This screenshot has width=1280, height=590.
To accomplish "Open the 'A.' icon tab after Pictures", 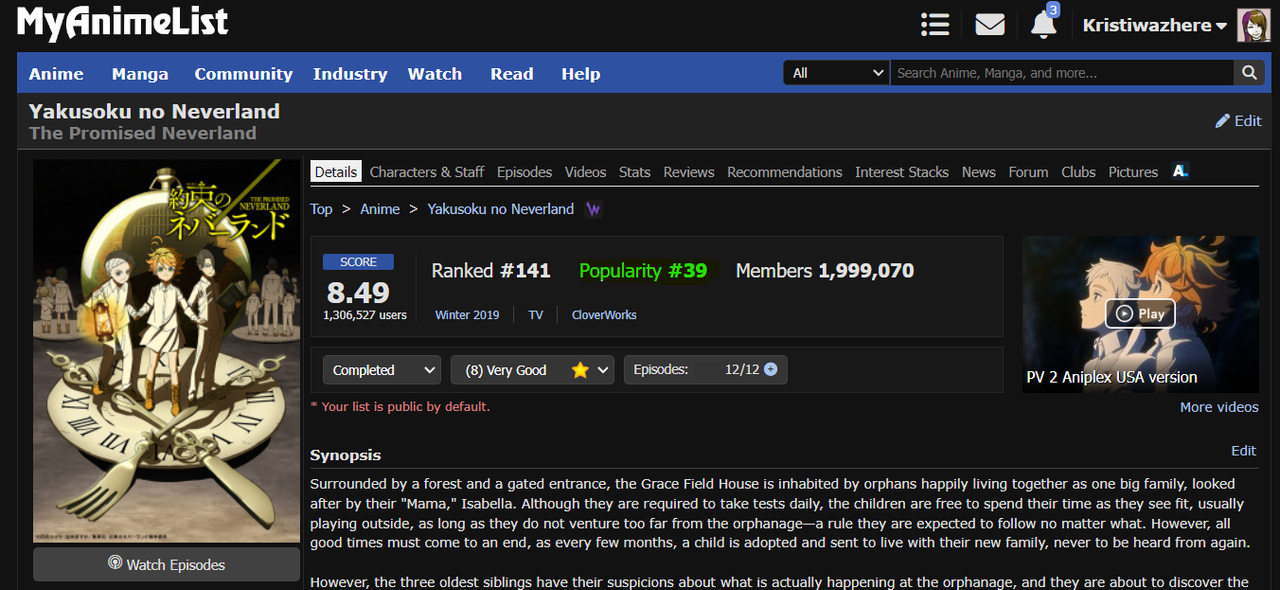I will (1180, 171).
